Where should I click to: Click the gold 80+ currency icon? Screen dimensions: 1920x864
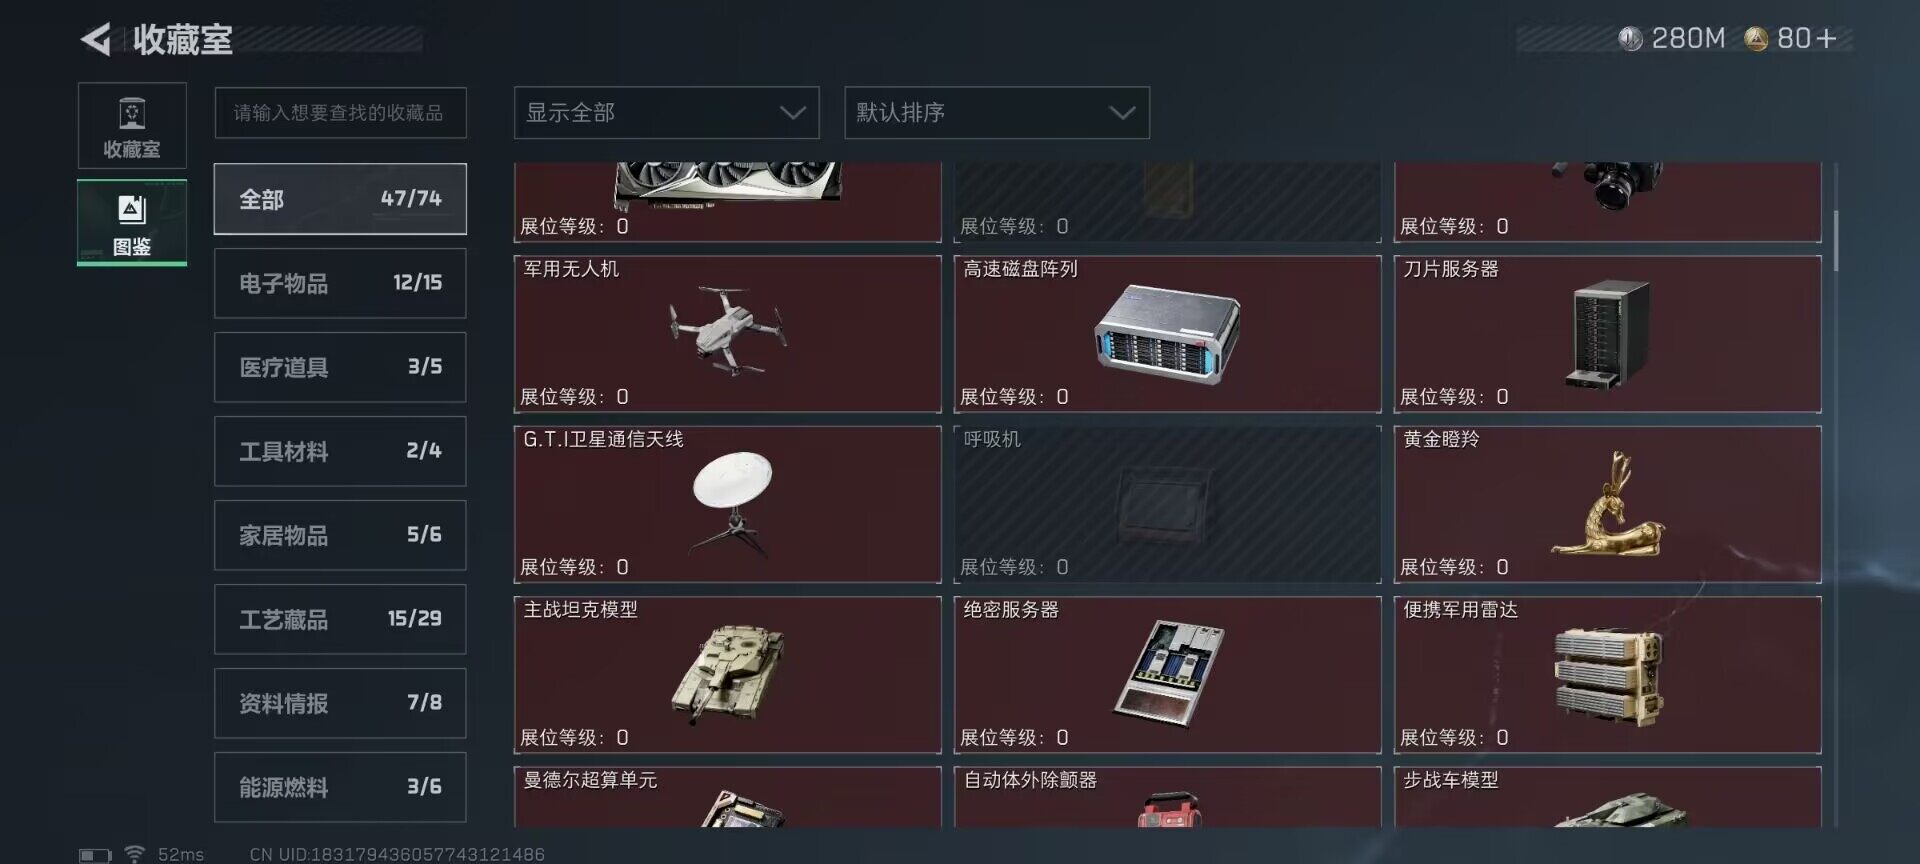(1756, 39)
